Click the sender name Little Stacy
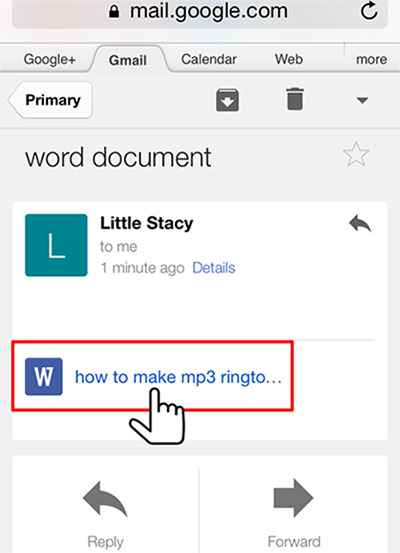 coord(147,223)
